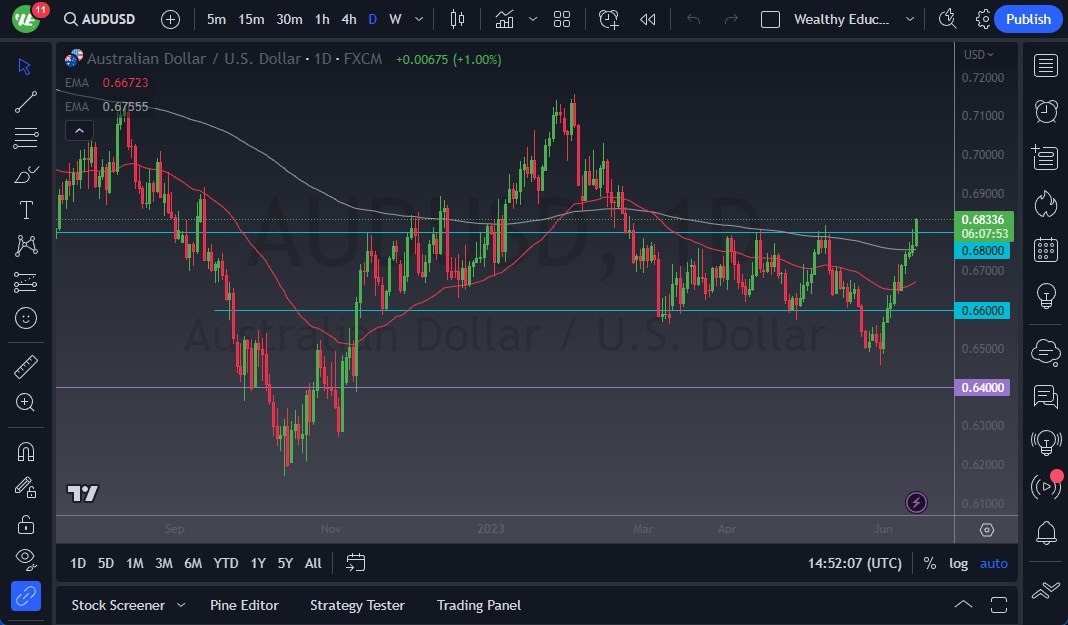
Task: Select the trend line drawing tool
Action: [x=26, y=101]
